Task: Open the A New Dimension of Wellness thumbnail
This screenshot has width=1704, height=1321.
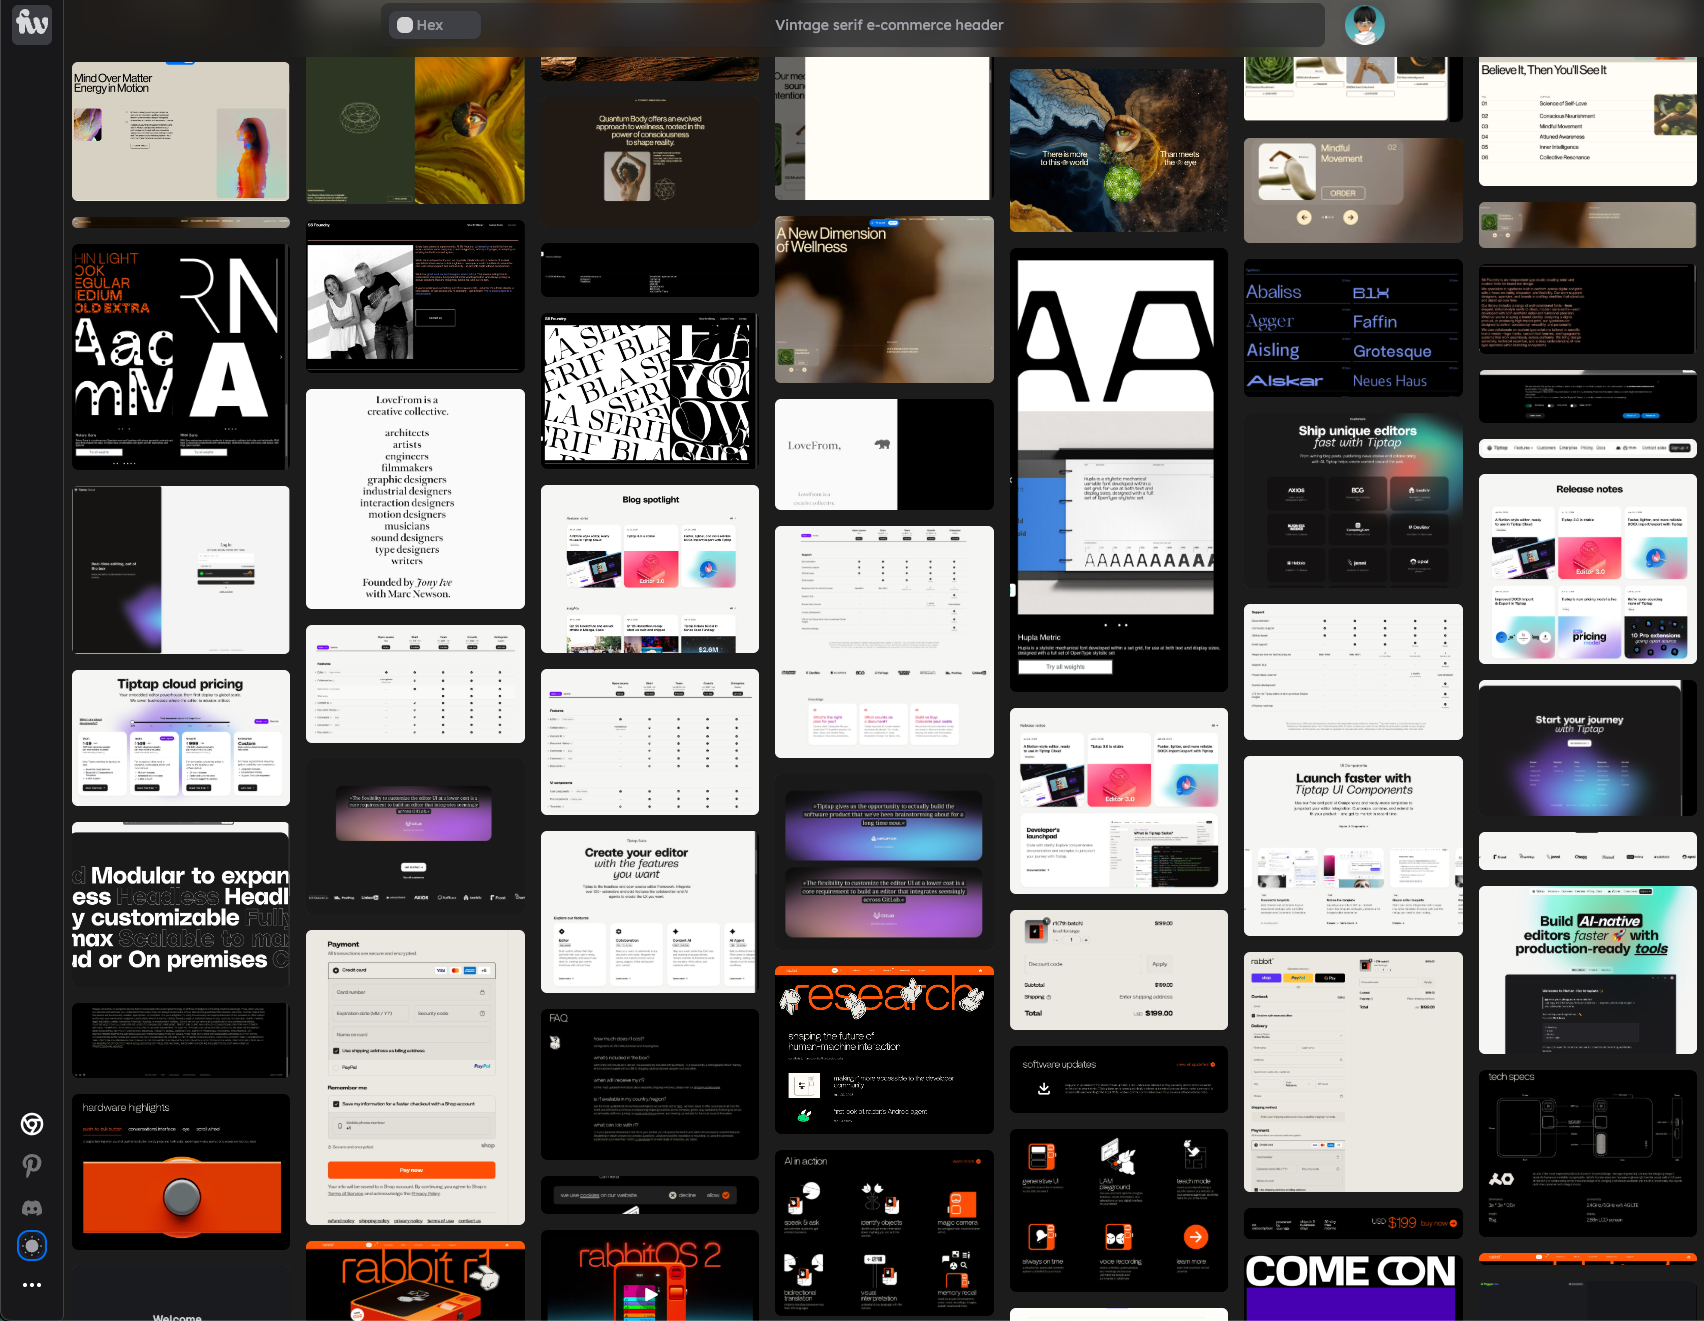Action: pos(883,299)
